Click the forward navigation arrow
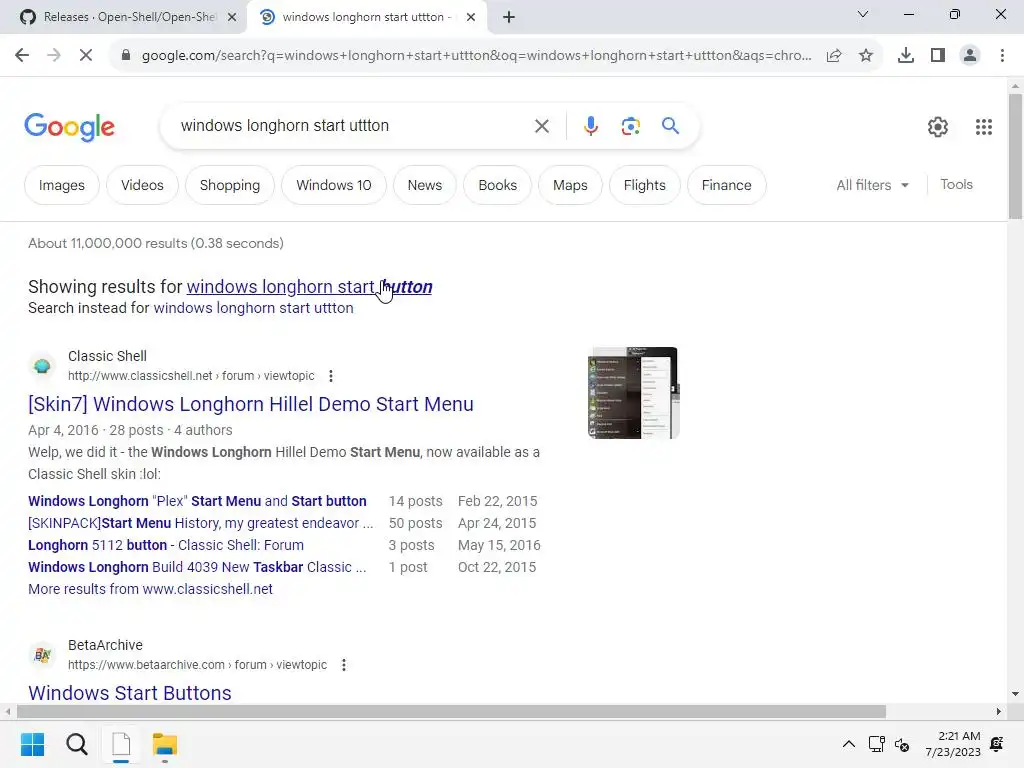 [x=54, y=56]
